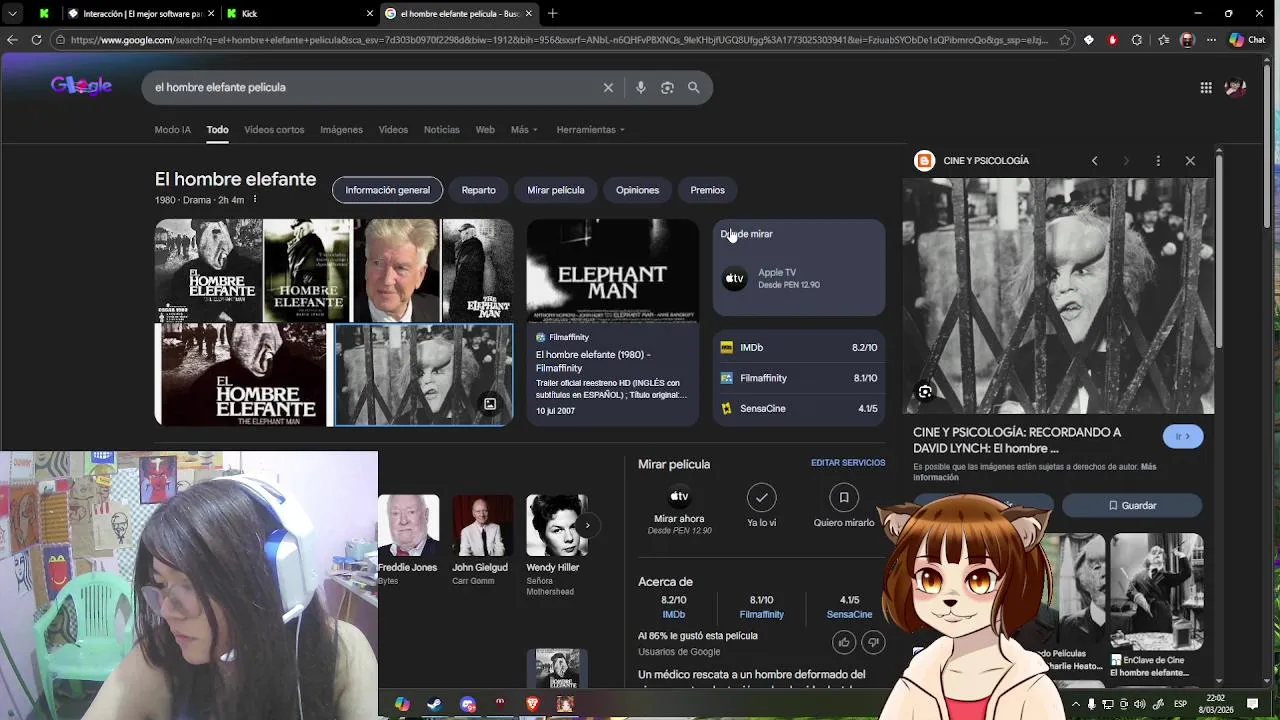
Task: Select the Reparto chip
Action: (x=478, y=190)
